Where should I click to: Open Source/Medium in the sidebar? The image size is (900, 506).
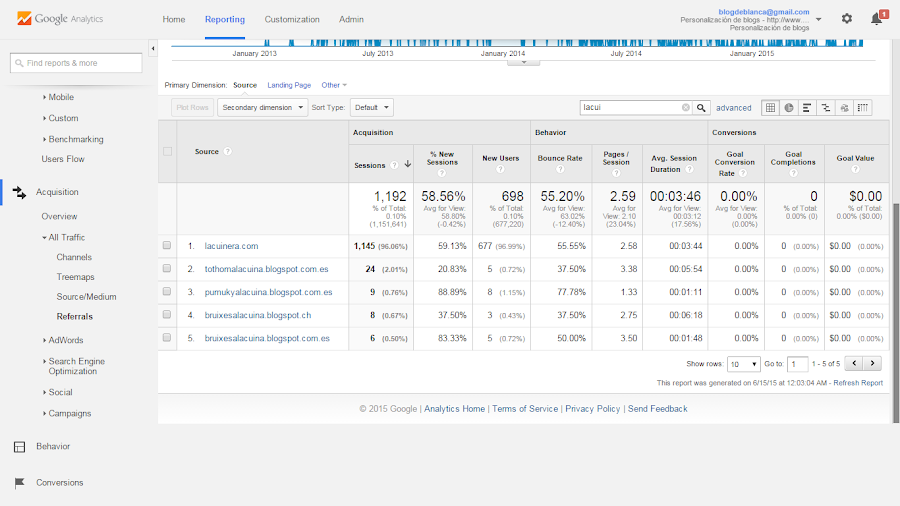coord(86,297)
